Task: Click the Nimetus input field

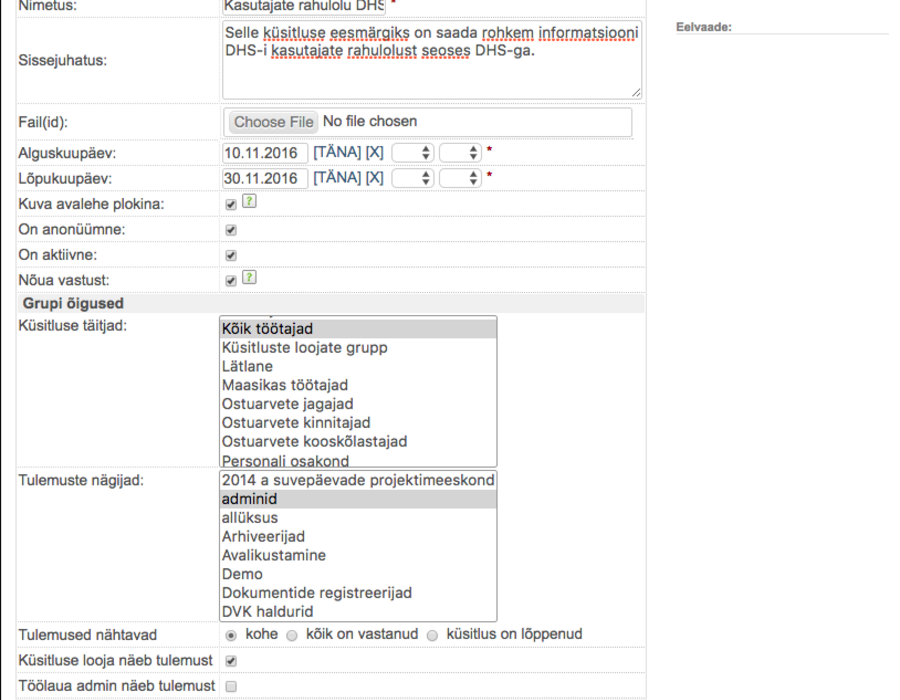Action: [304, 7]
